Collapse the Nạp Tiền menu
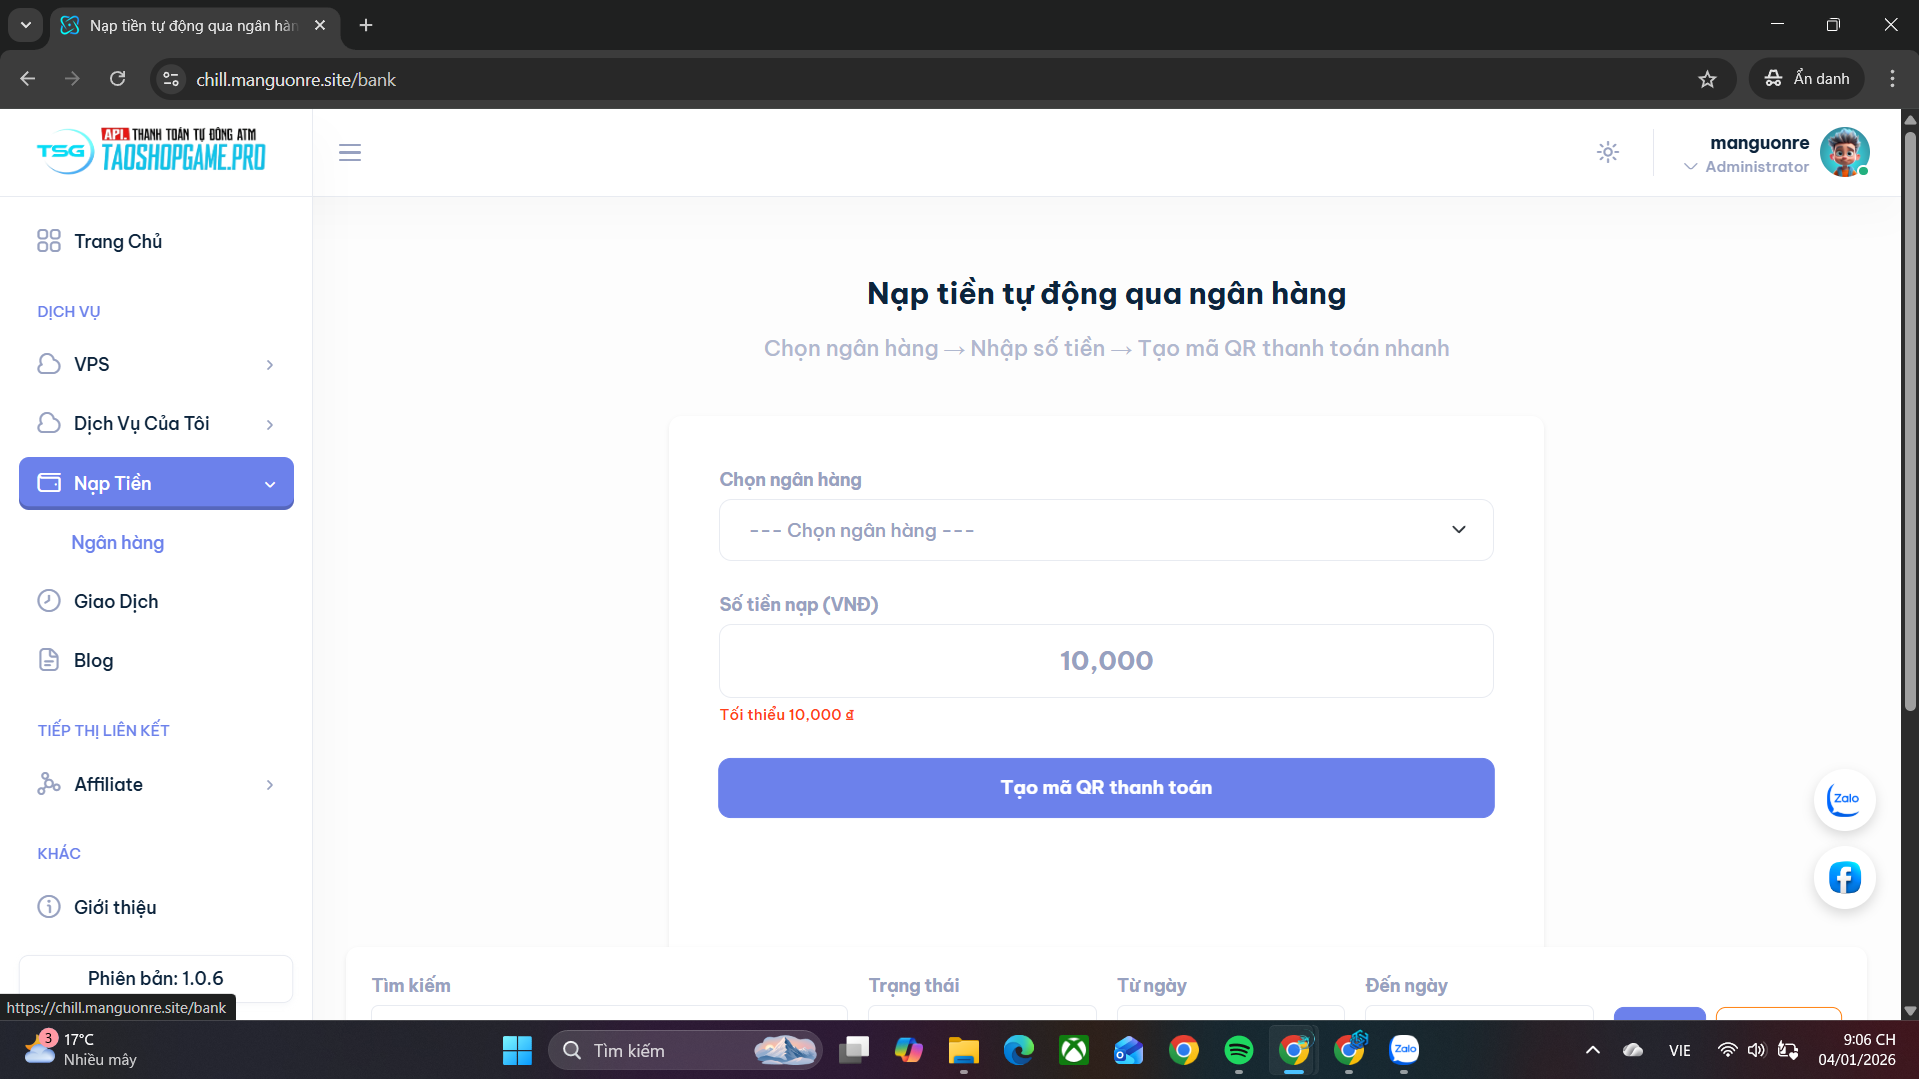This screenshot has width=1919, height=1079. 156,484
